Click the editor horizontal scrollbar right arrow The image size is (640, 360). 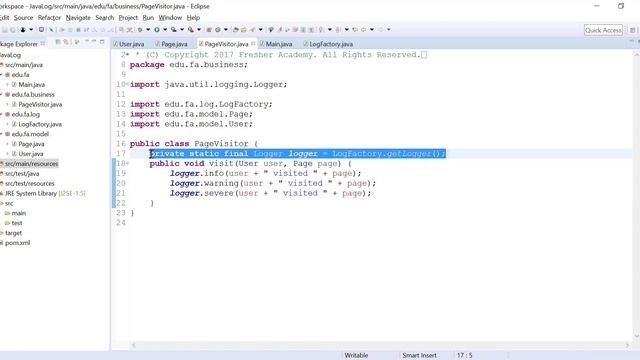tap(627, 345)
